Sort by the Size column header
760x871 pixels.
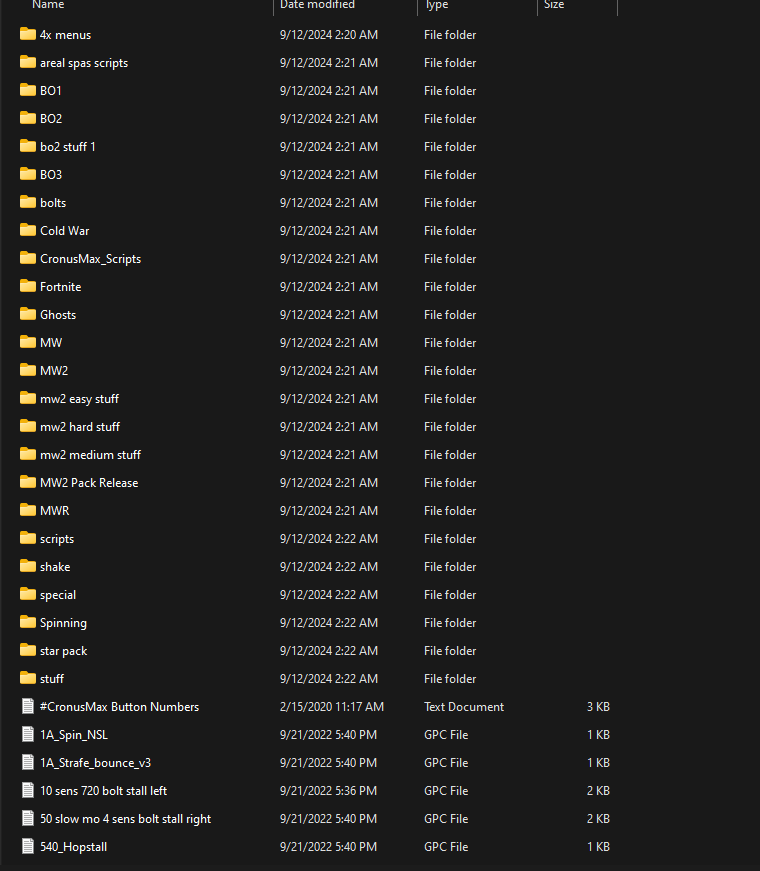pos(554,4)
